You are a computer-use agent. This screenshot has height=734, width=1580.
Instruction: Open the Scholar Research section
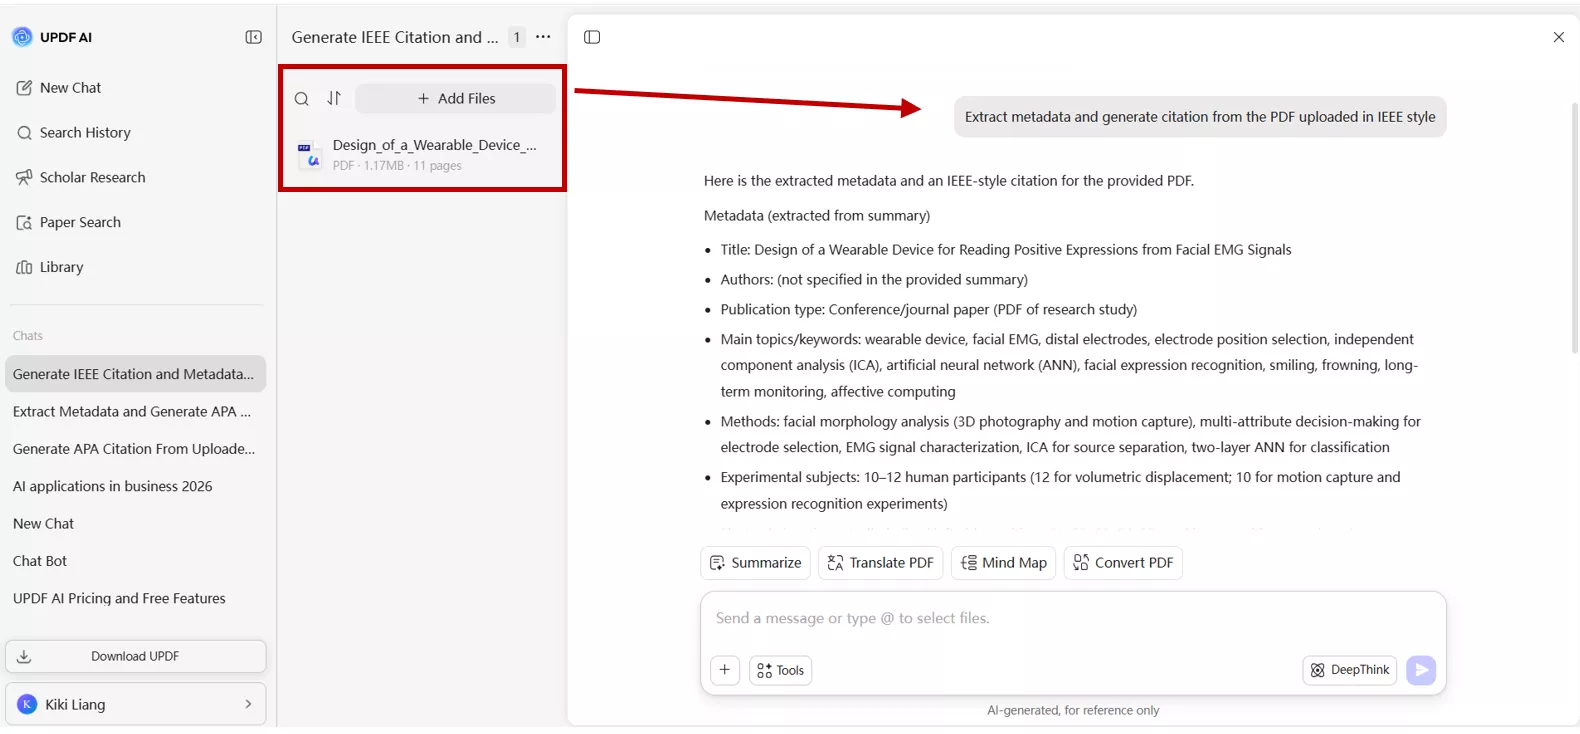click(x=92, y=177)
